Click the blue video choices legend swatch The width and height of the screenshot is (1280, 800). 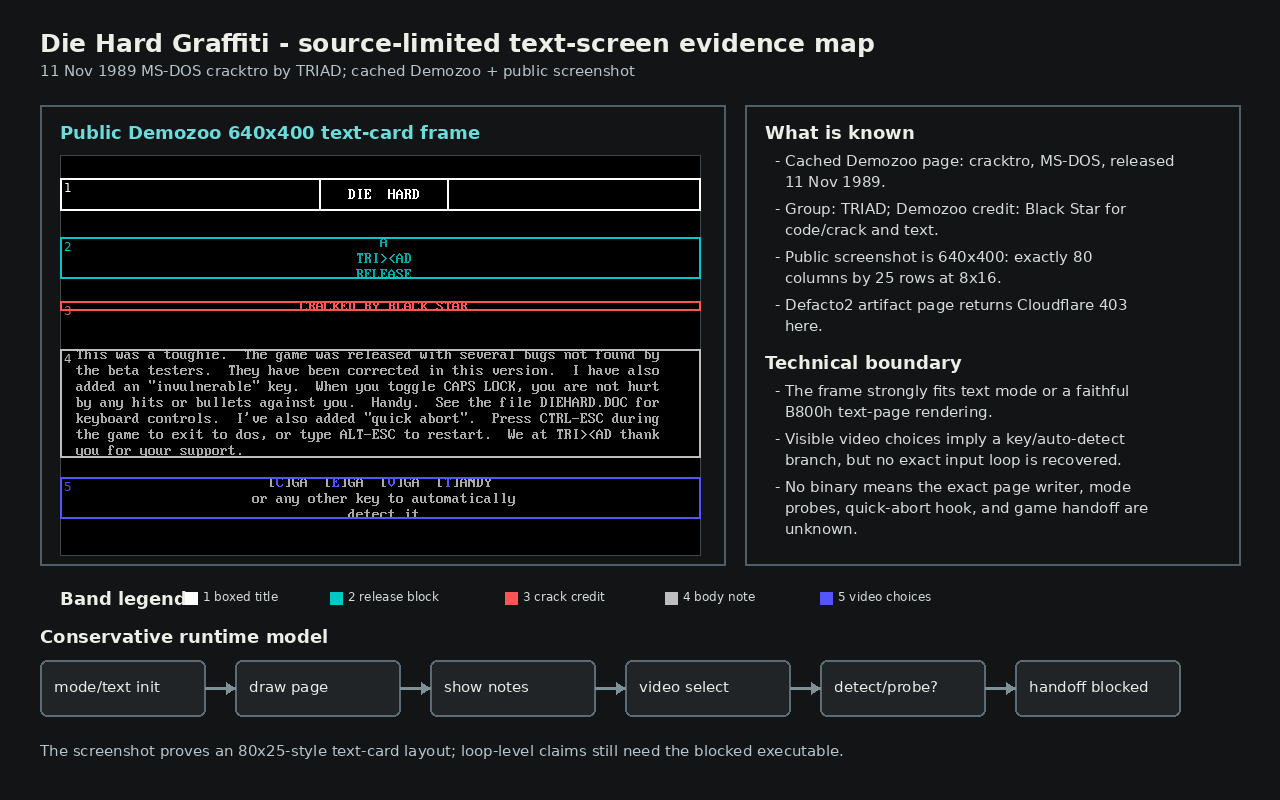coord(826,598)
